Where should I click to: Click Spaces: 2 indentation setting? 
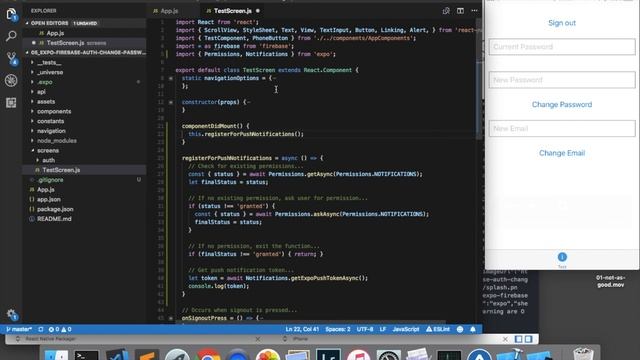click(x=338, y=329)
